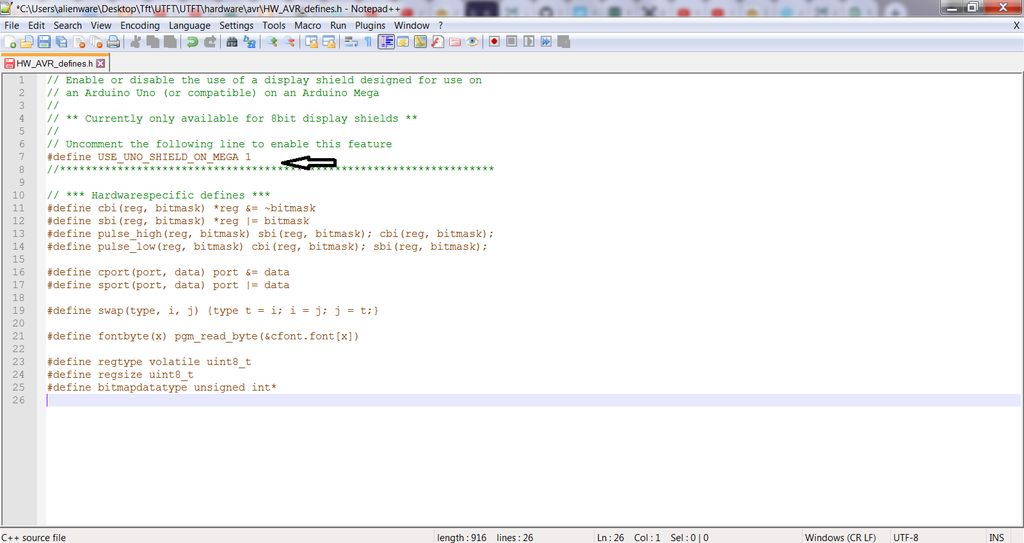Open the Window menu
1024x543 pixels.
point(411,25)
